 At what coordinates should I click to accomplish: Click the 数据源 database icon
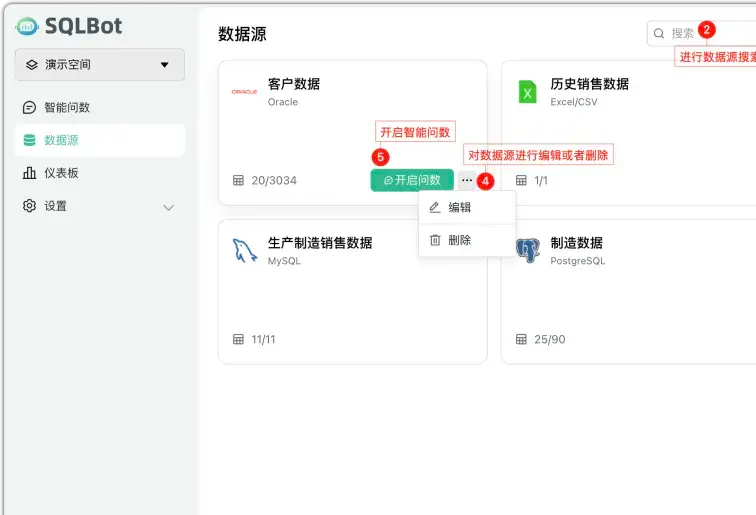tap(29, 140)
